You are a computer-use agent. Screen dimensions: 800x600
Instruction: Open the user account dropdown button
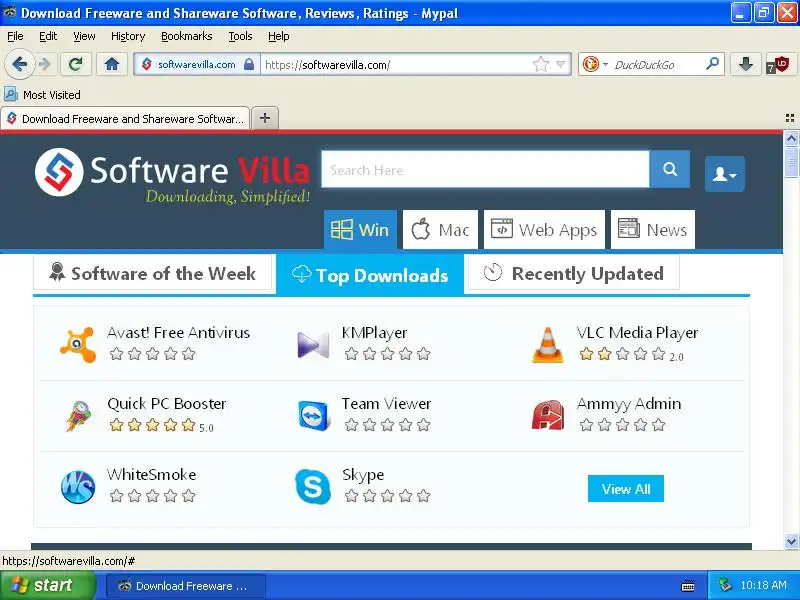tap(724, 174)
